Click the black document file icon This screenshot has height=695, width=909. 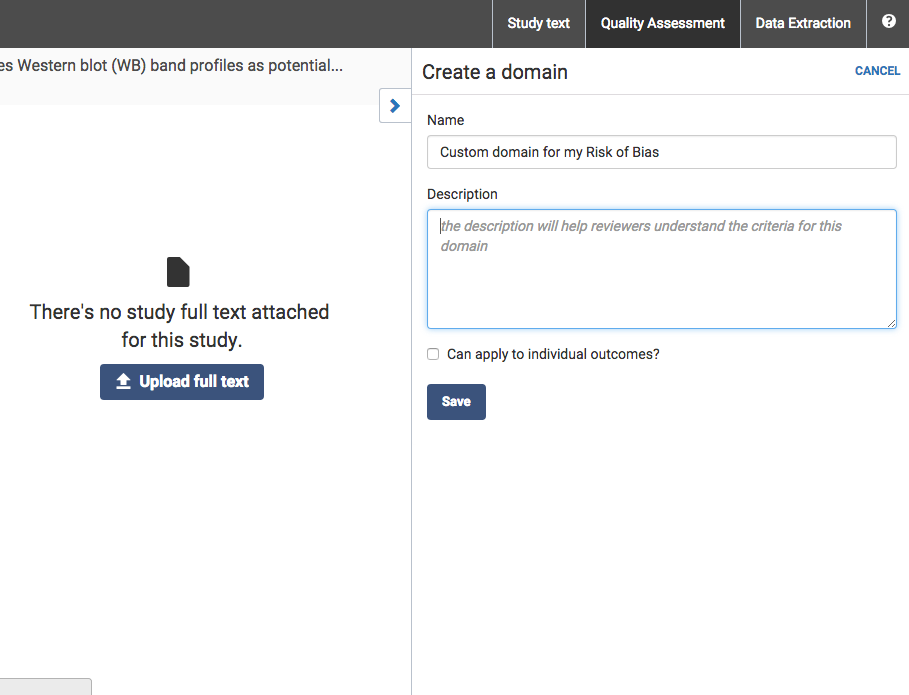point(178,272)
